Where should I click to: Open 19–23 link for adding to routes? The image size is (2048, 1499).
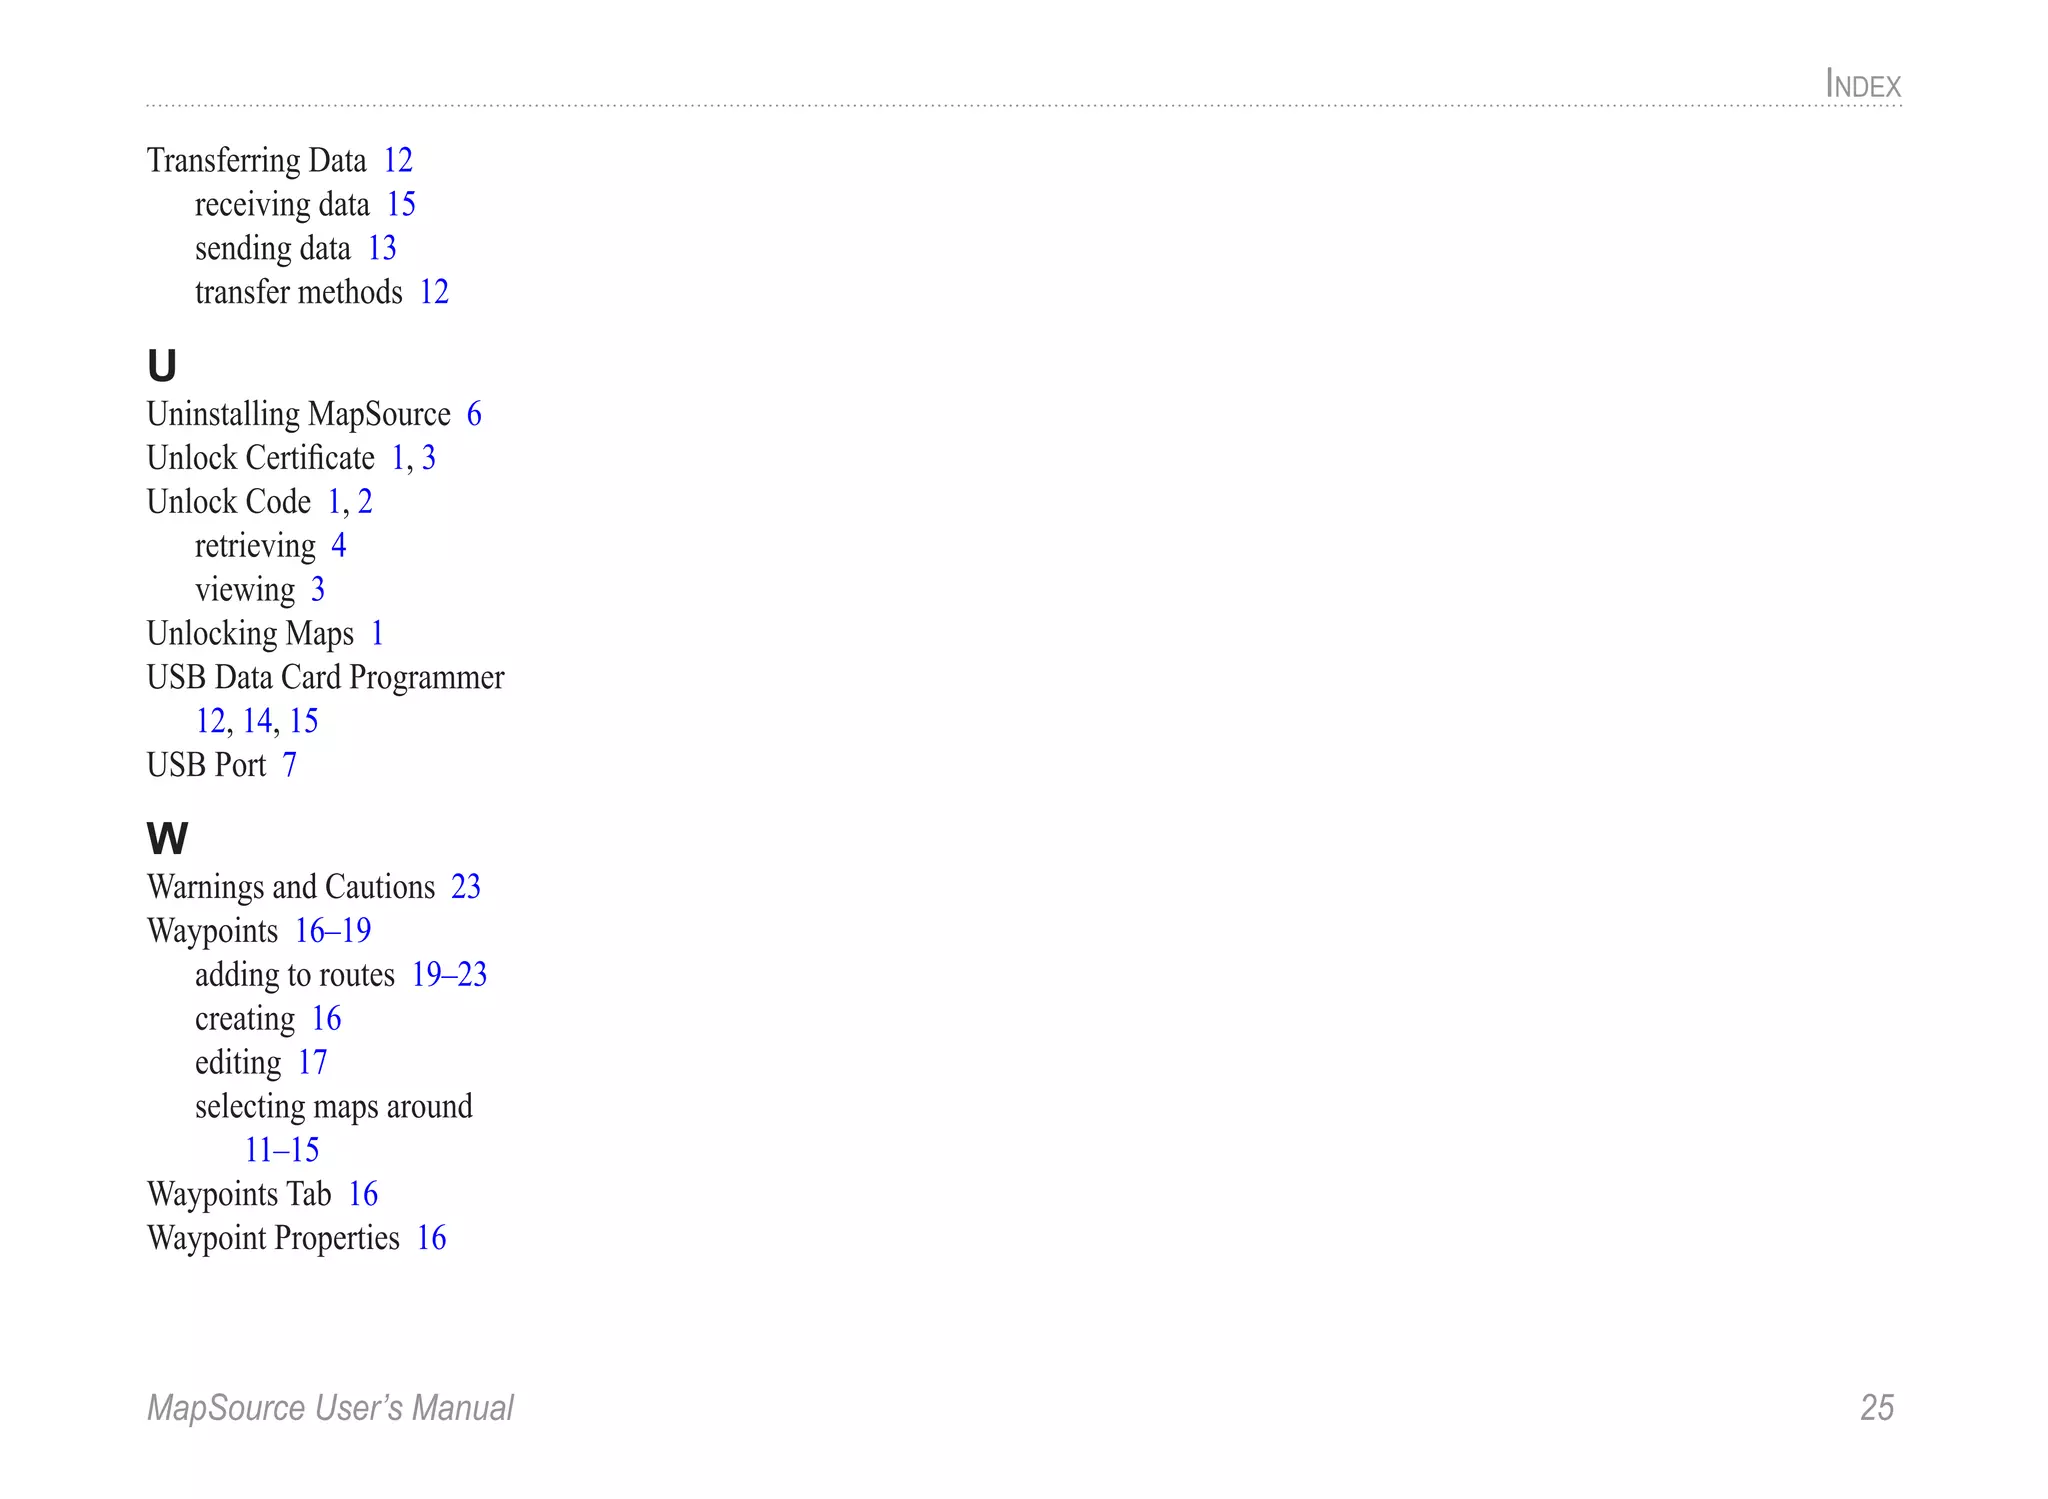pyautogui.click(x=449, y=975)
